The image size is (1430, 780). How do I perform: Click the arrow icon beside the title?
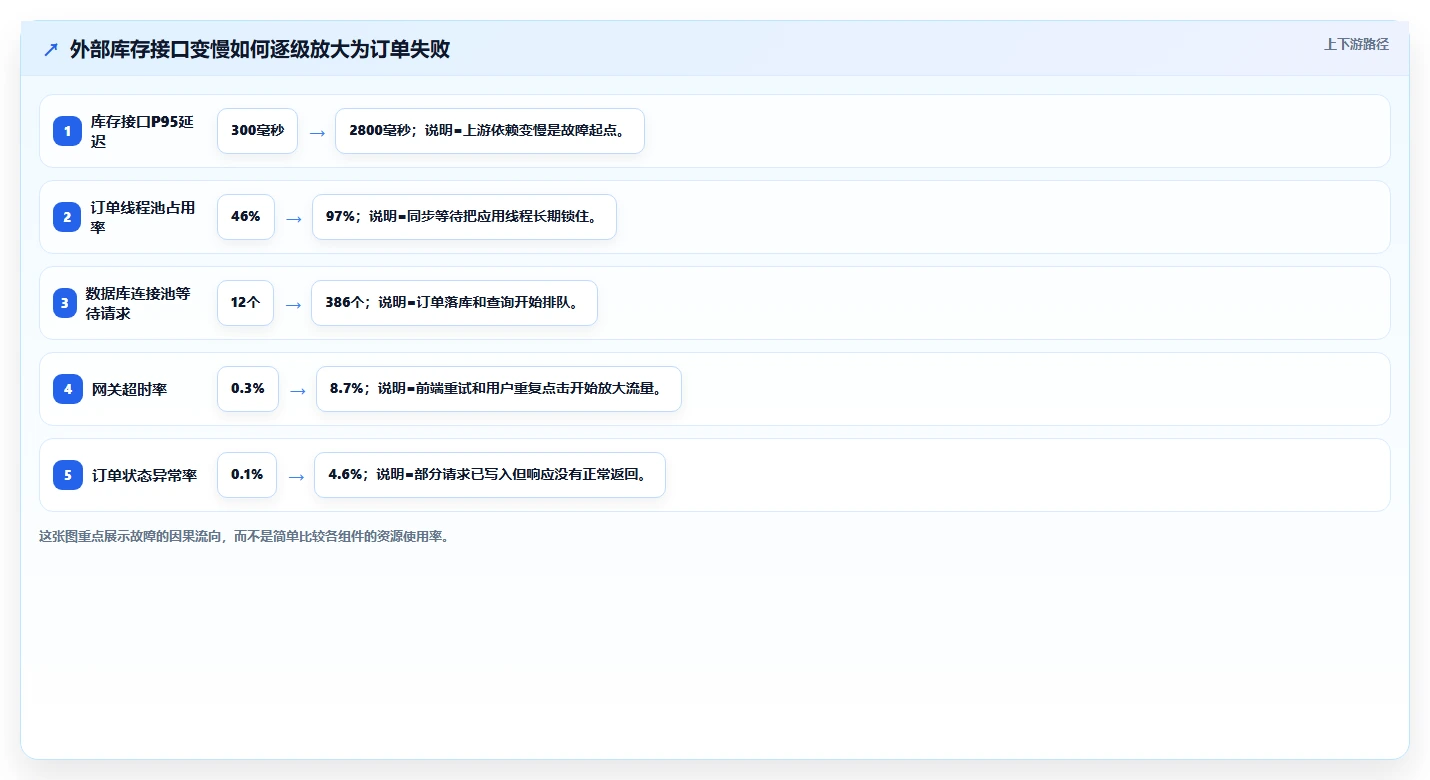[51, 50]
